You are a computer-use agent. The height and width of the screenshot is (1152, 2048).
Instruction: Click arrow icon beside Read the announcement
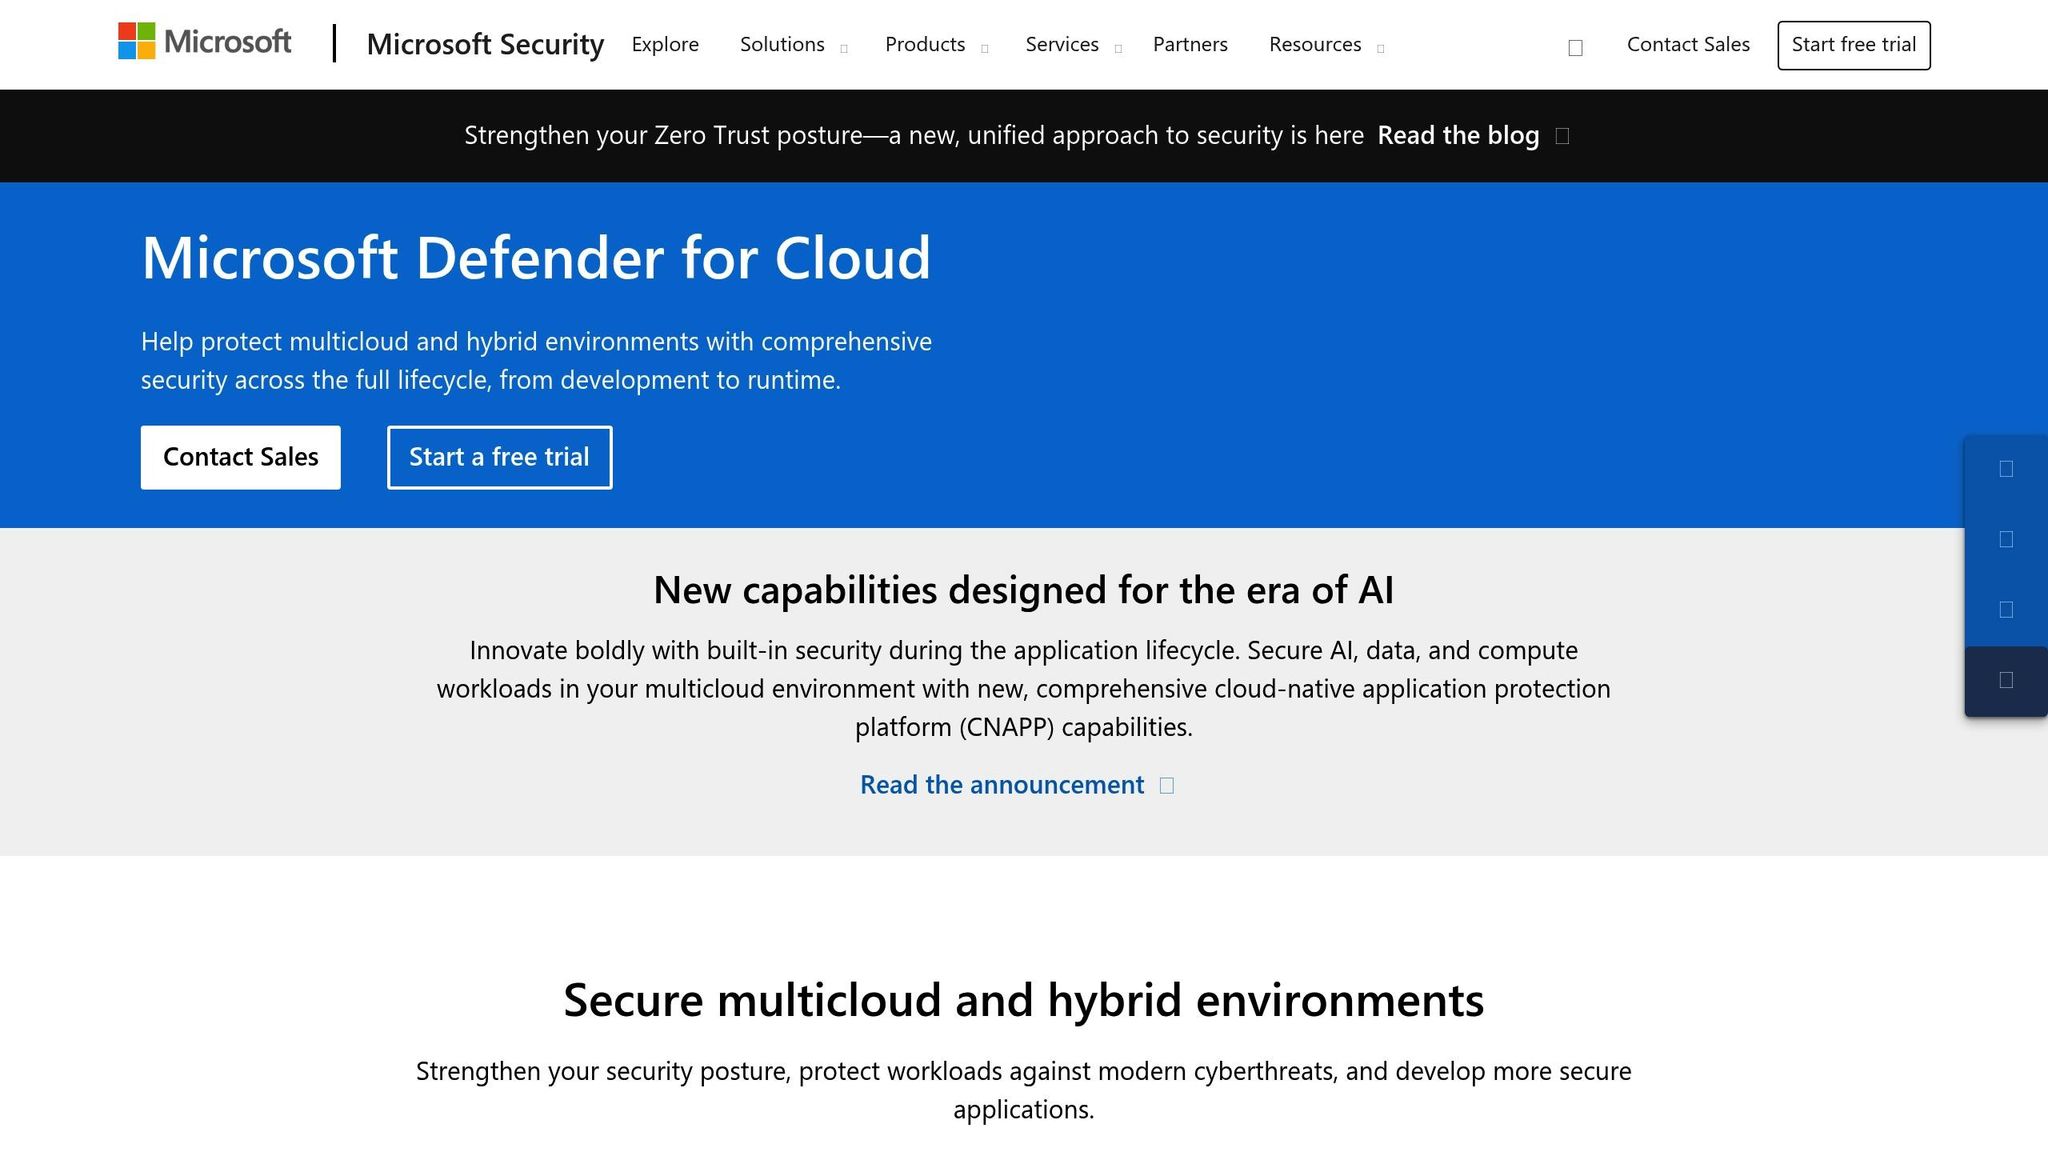[1166, 786]
